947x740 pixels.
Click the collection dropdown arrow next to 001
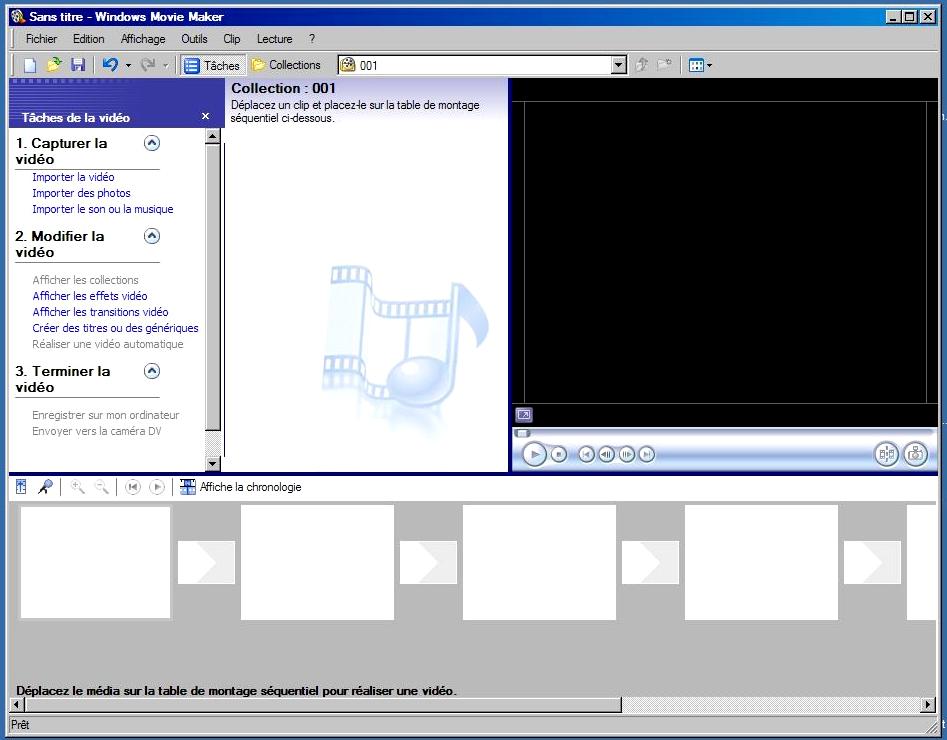click(618, 65)
